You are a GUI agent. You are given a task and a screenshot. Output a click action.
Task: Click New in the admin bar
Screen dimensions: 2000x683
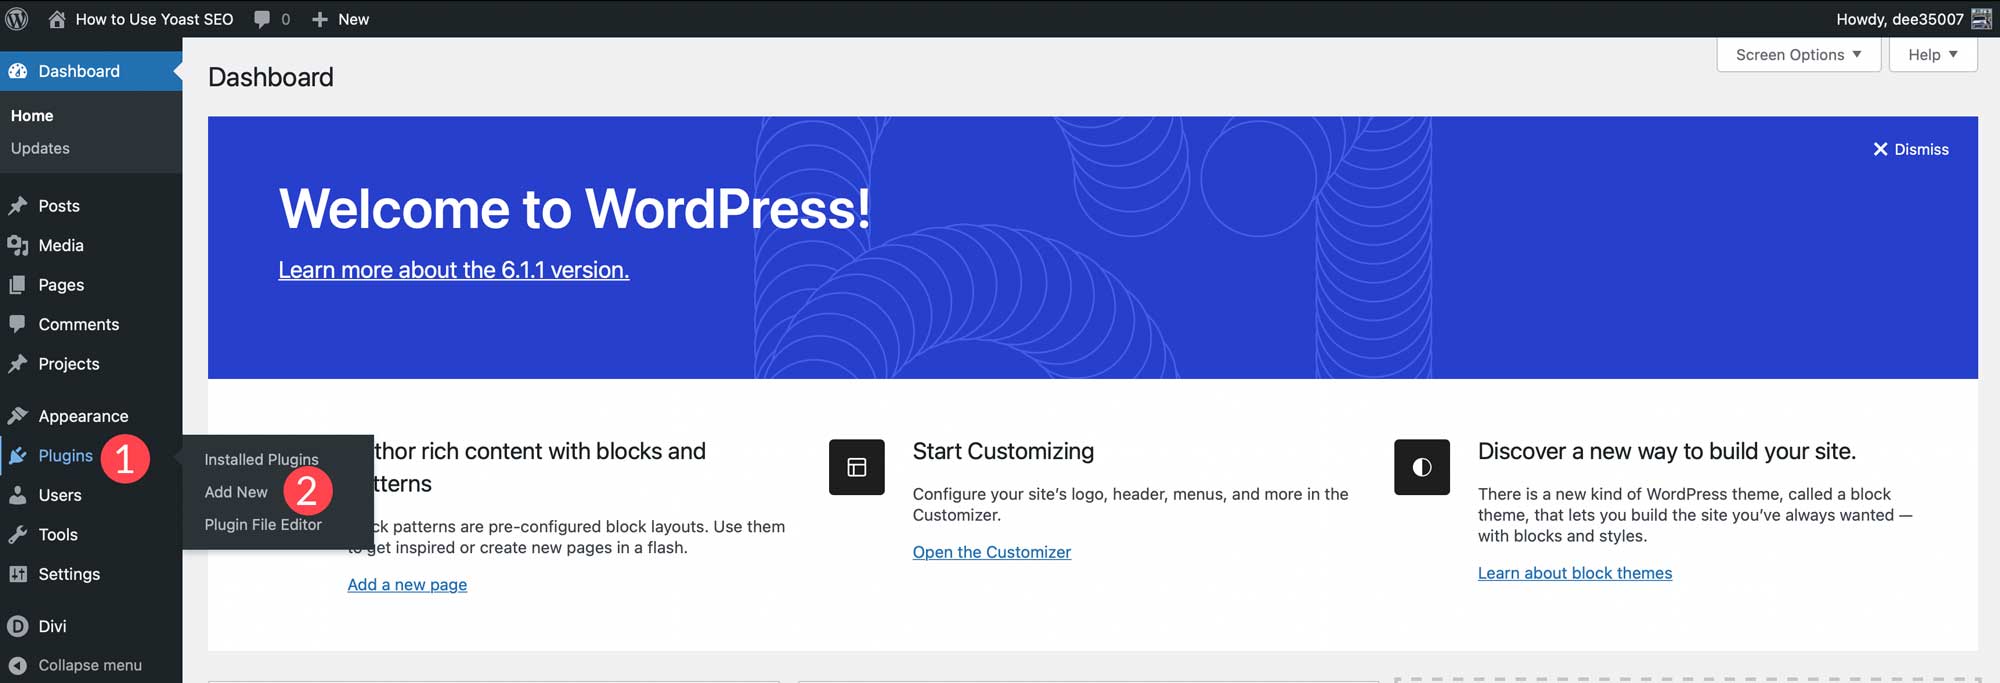tap(353, 19)
